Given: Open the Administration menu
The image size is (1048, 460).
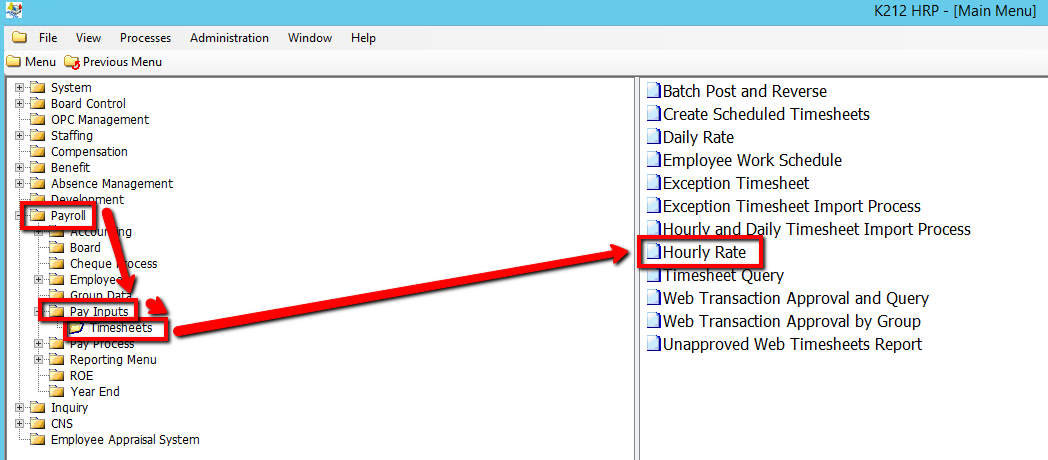Looking at the screenshot, I should point(229,38).
